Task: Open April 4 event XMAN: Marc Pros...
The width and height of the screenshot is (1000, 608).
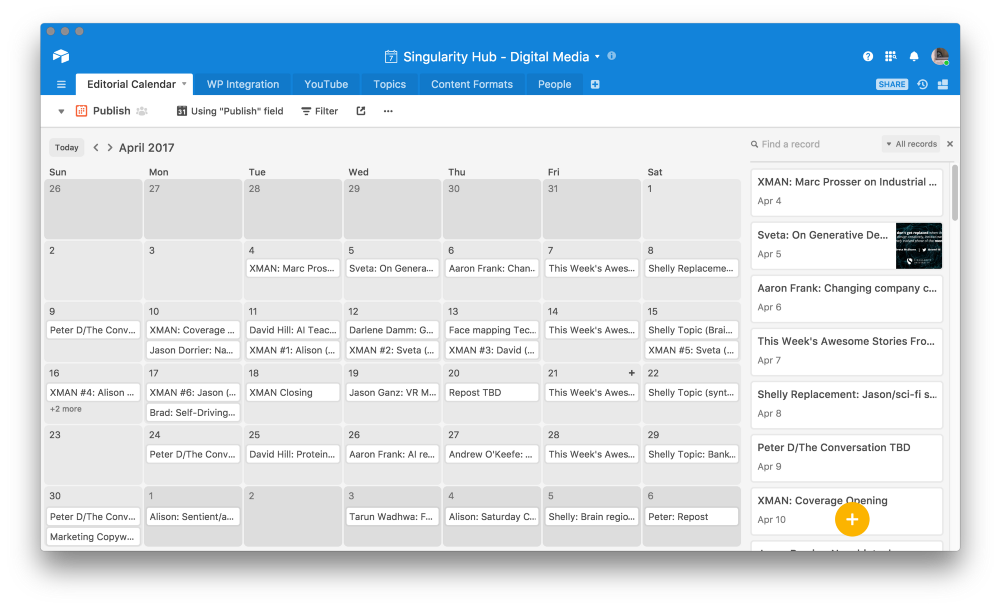Action: (293, 269)
